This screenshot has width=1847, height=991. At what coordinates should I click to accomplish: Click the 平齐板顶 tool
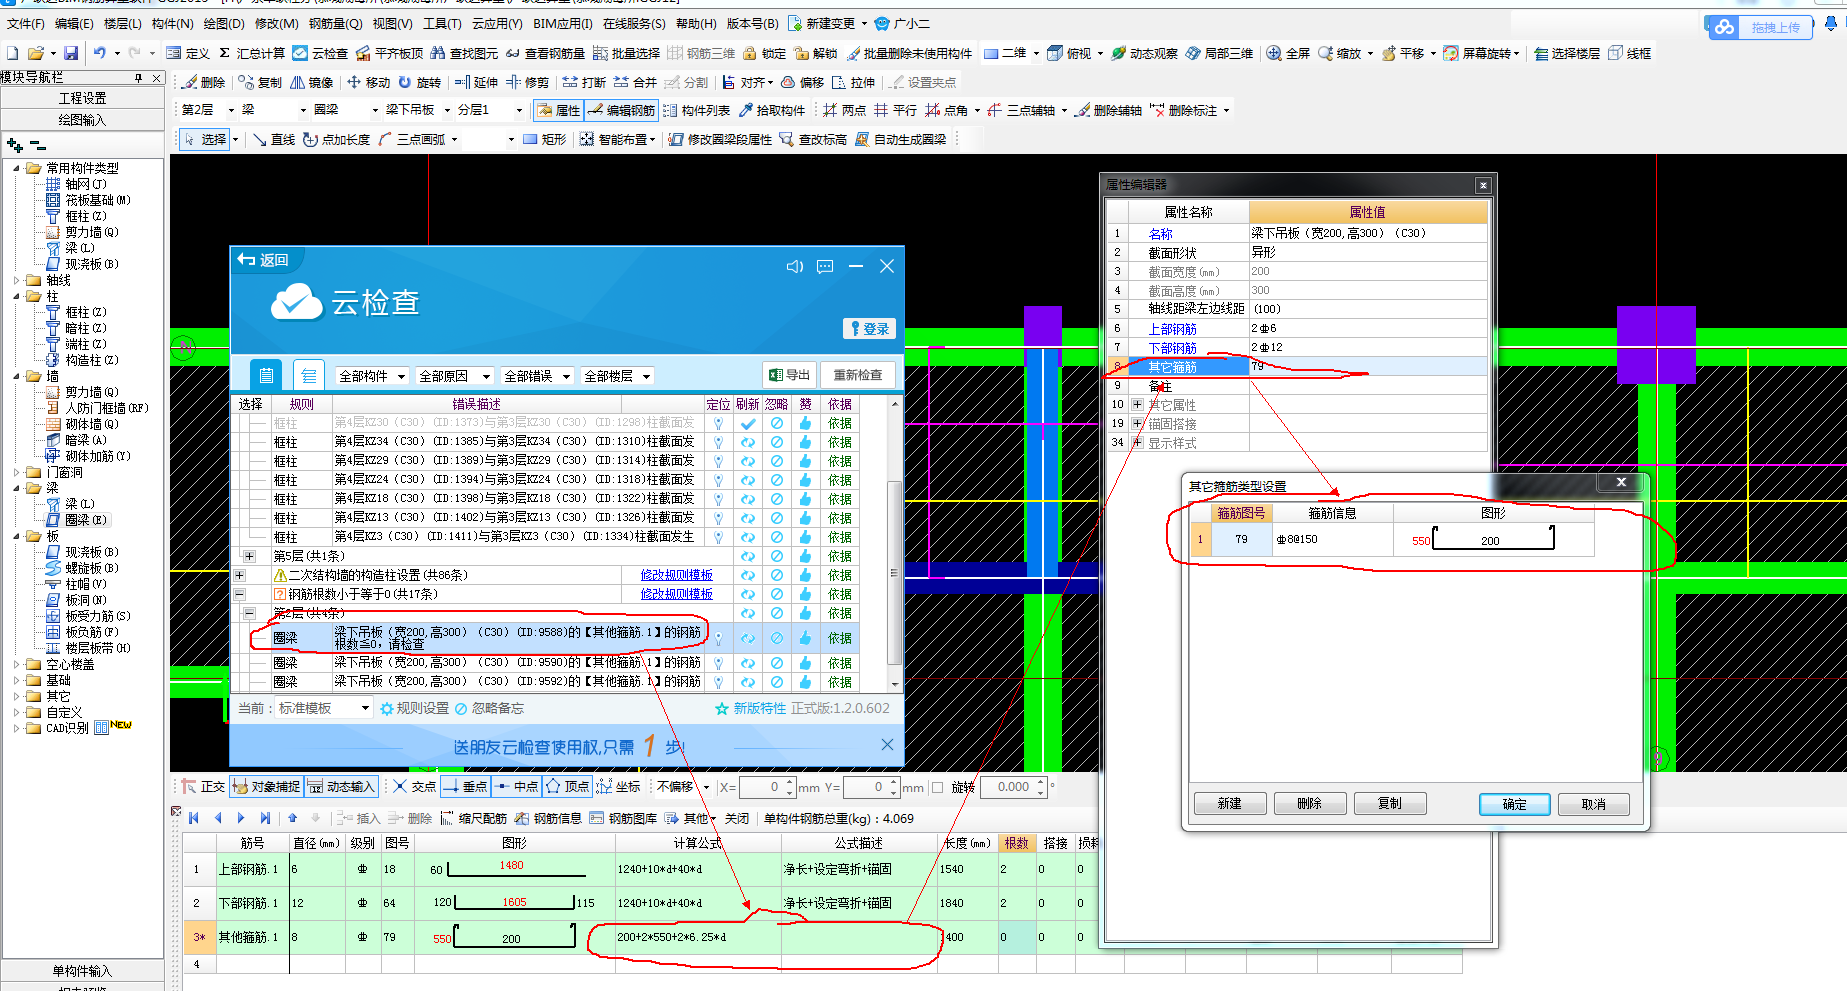tap(389, 53)
